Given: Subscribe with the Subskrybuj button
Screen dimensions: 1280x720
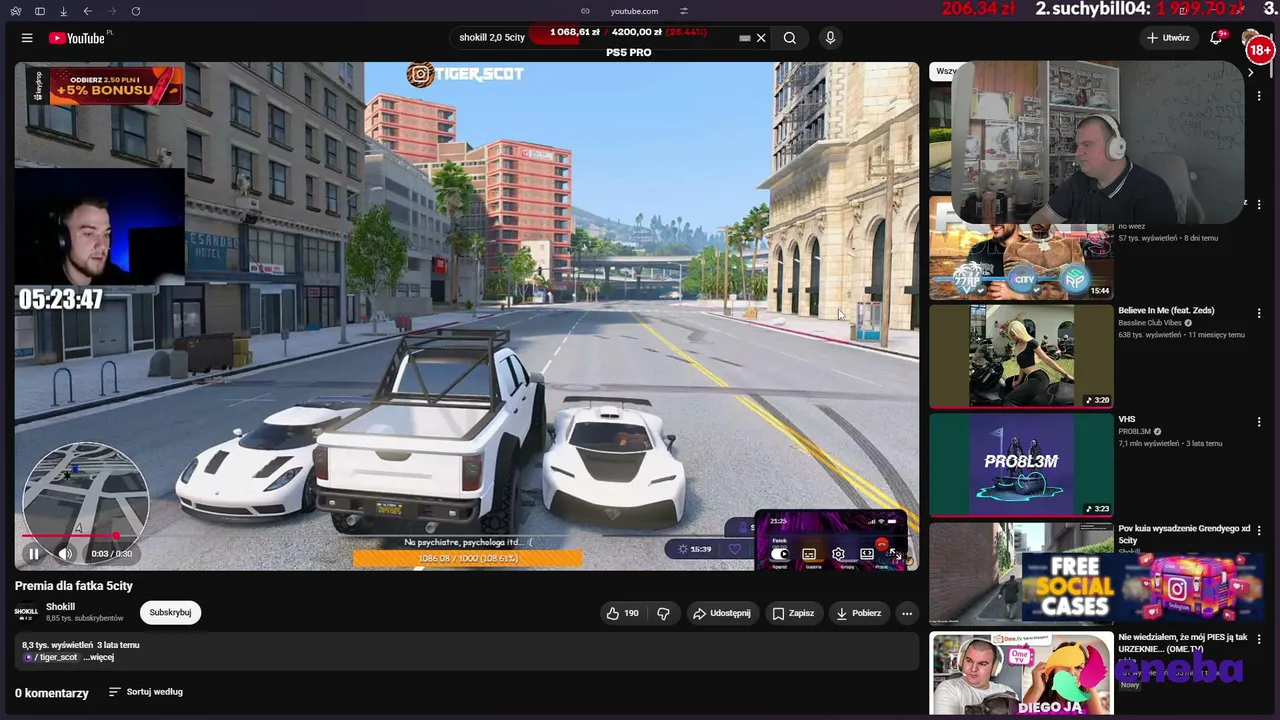Looking at the screenshot, I should 170,612.
